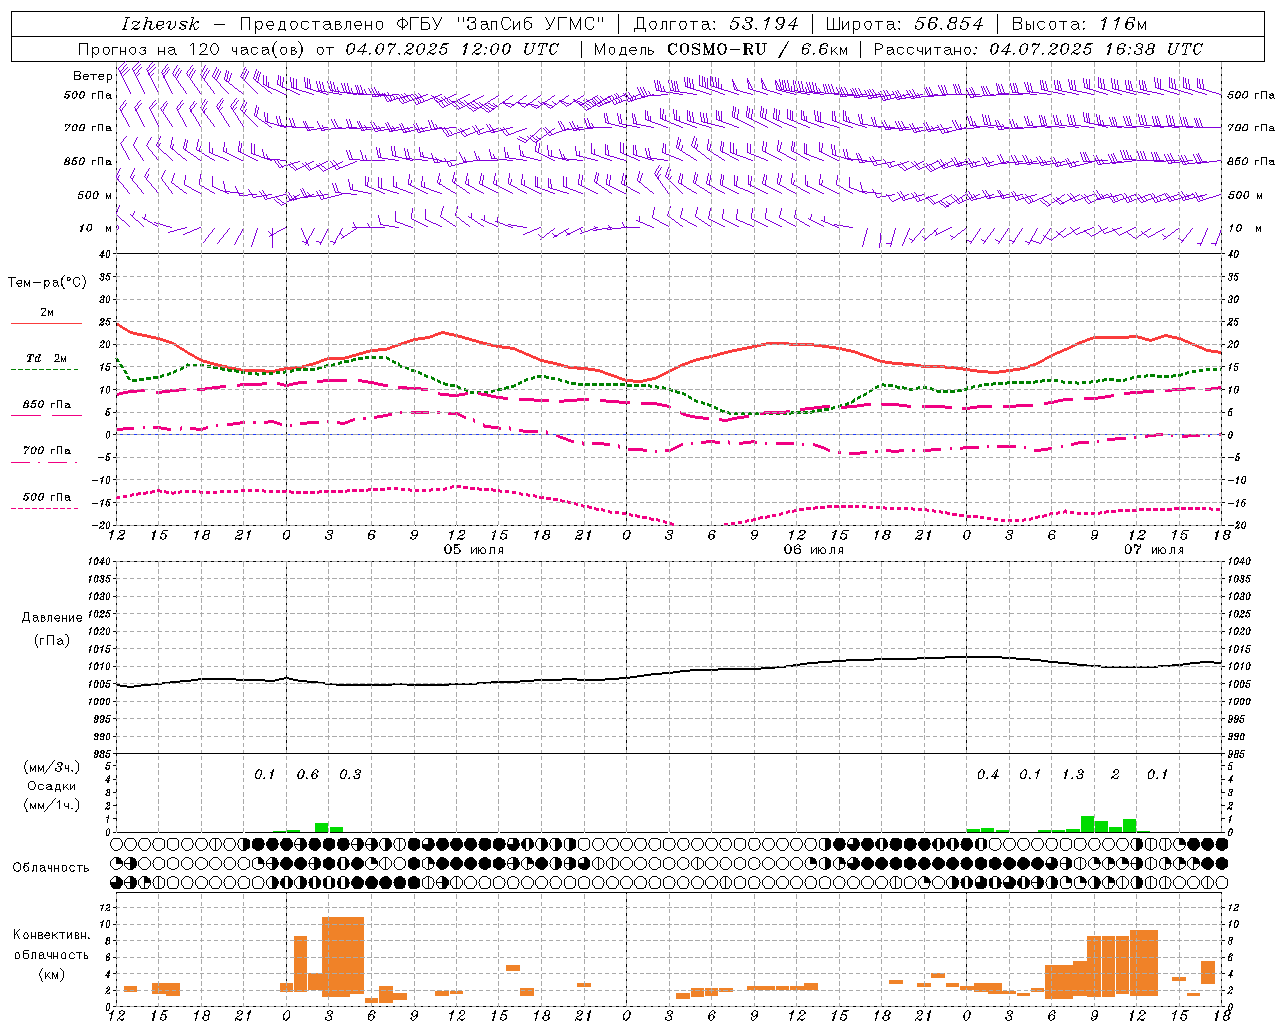1280x1024 pixels.
Task: Click the green dashed Td legend line sample
Action: [47, 370]
